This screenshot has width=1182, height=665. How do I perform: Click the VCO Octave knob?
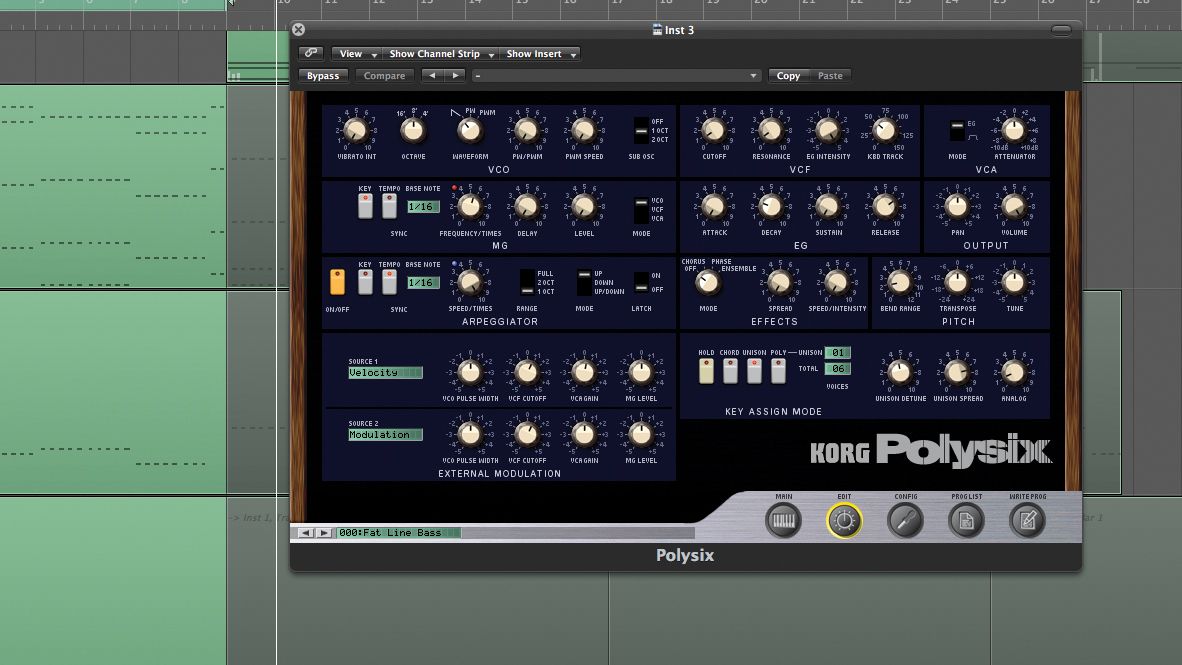point(412,130)
